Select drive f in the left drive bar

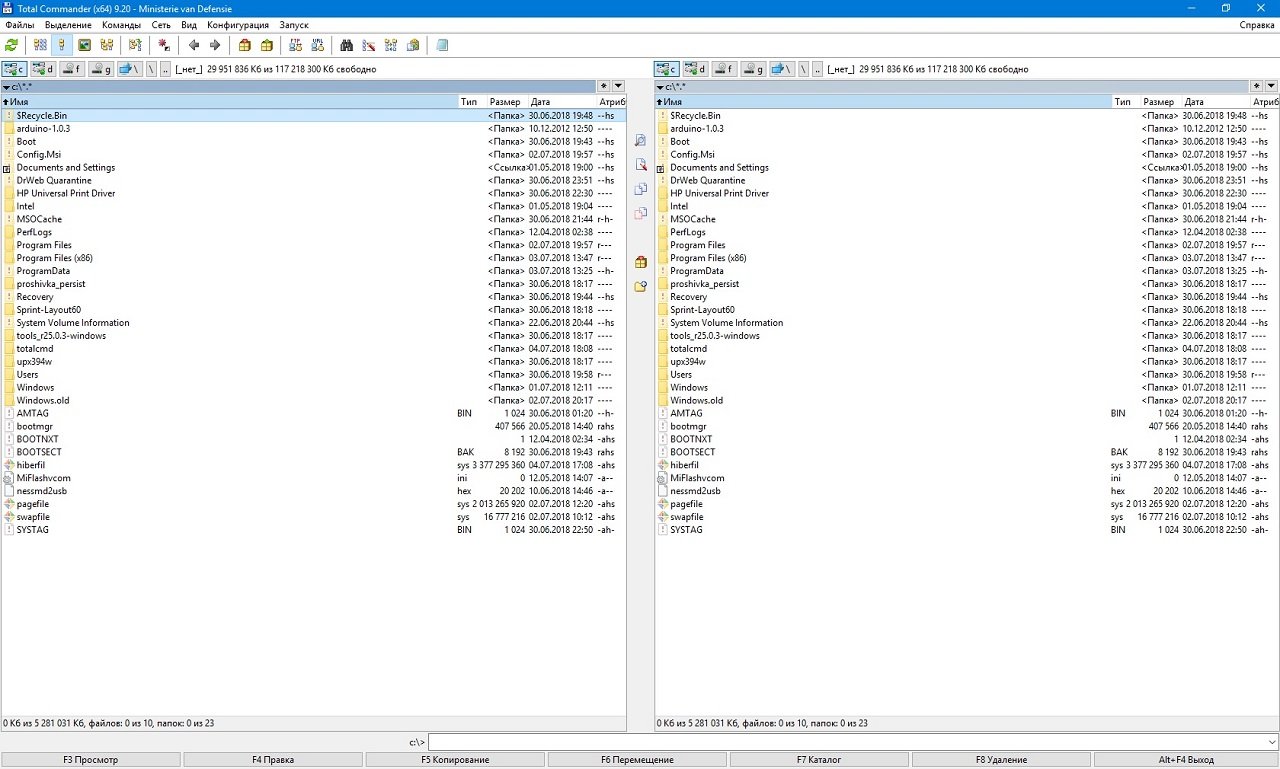click(x=72, y=69)
